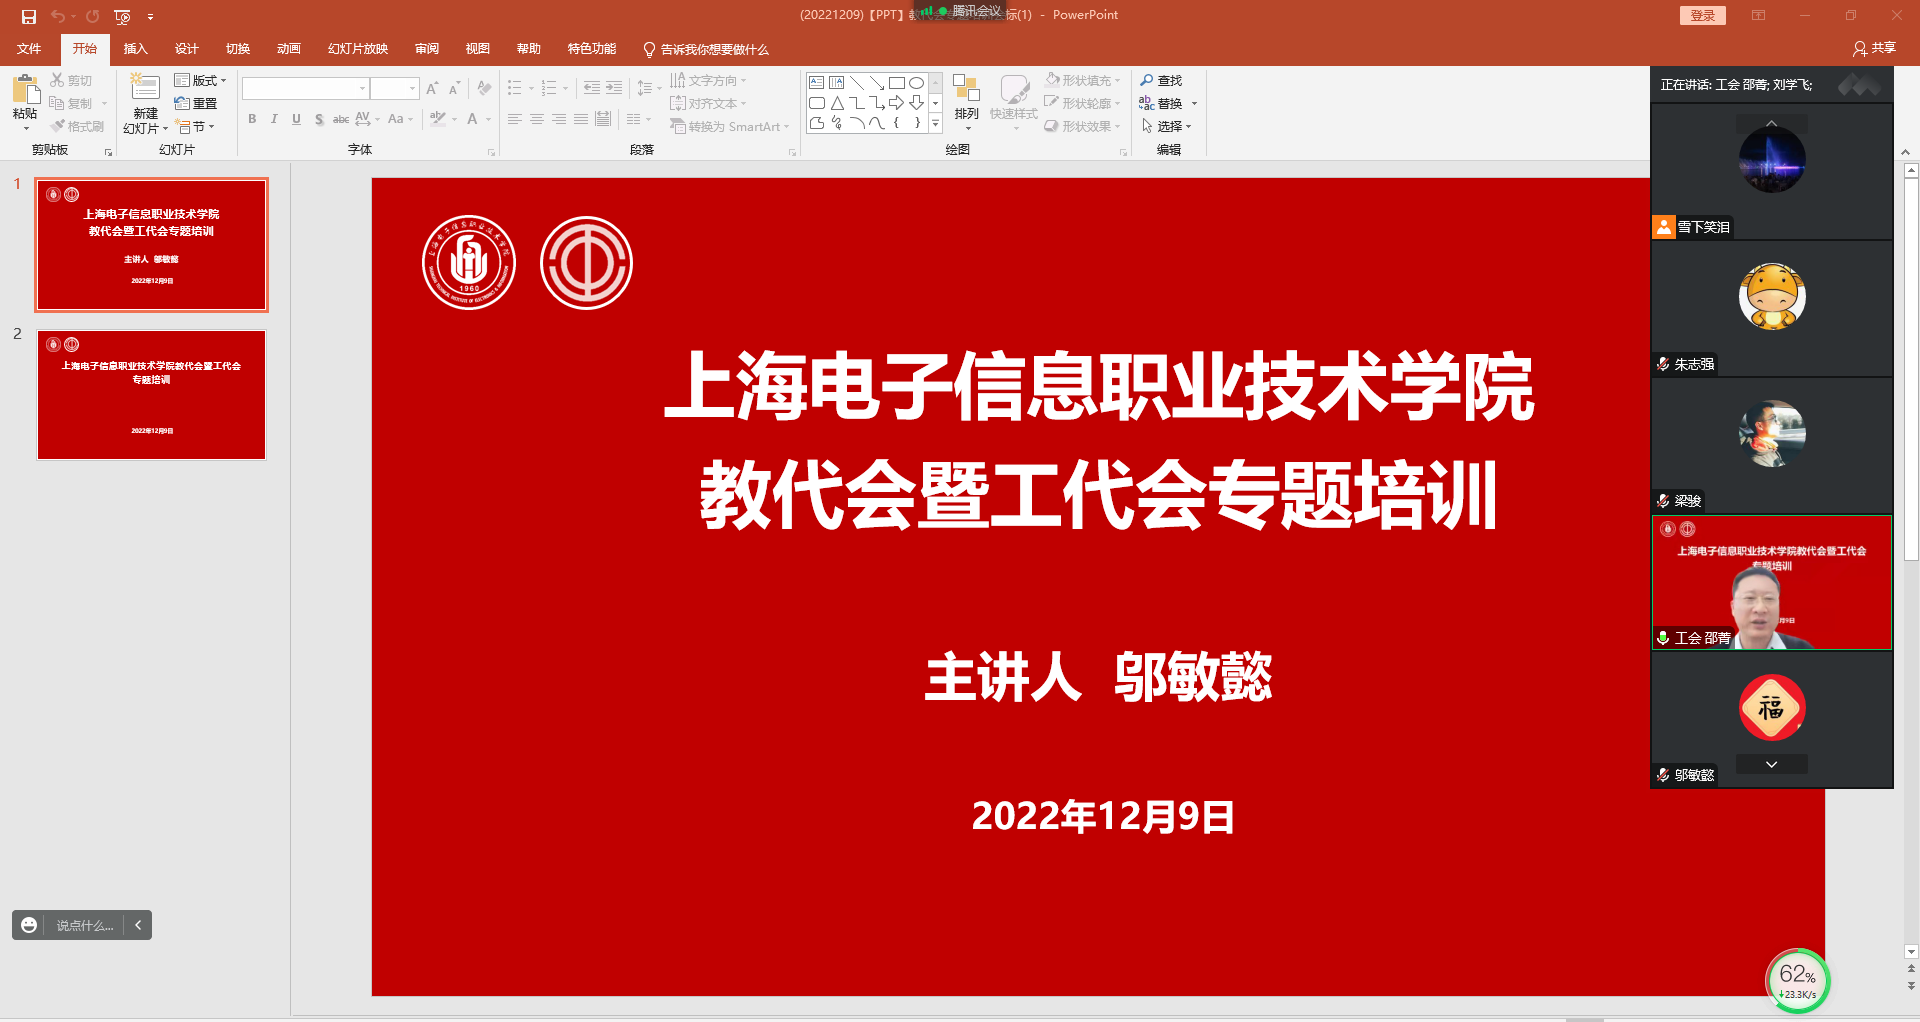Click the Login (登录) button
The image size is (1920, 1022).
1702,16
